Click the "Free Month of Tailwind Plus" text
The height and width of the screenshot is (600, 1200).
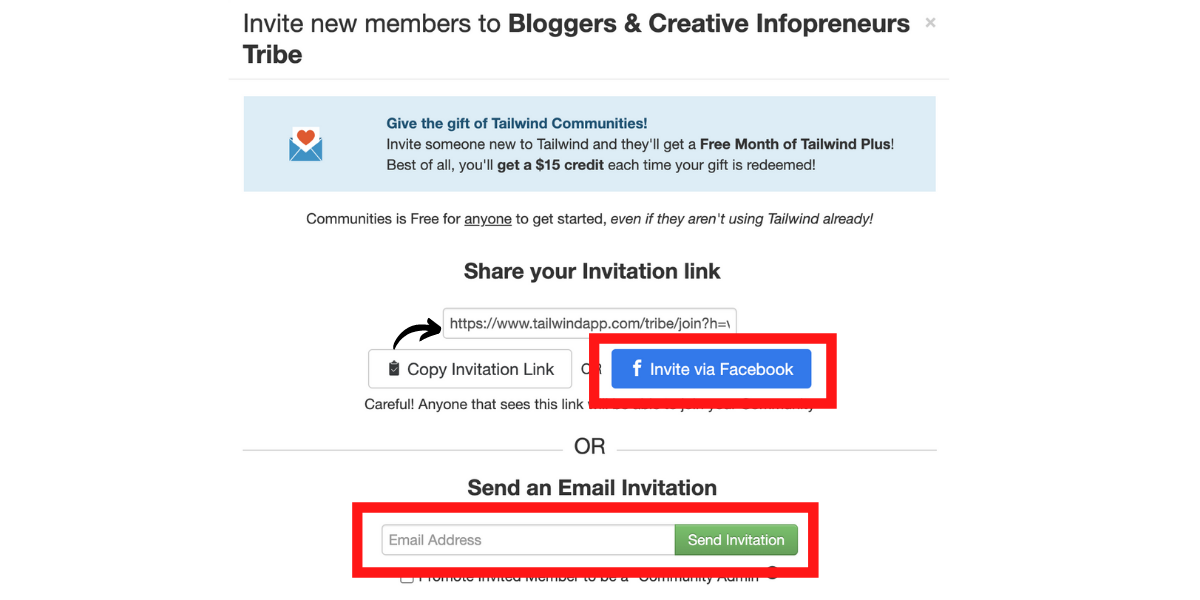(795, 144)
